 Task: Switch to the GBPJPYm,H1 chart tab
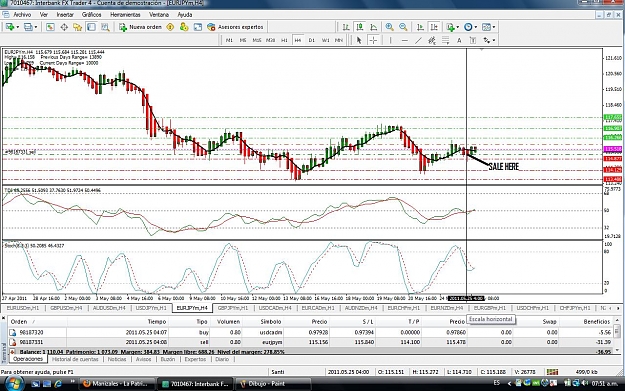[x=233, y=308]
